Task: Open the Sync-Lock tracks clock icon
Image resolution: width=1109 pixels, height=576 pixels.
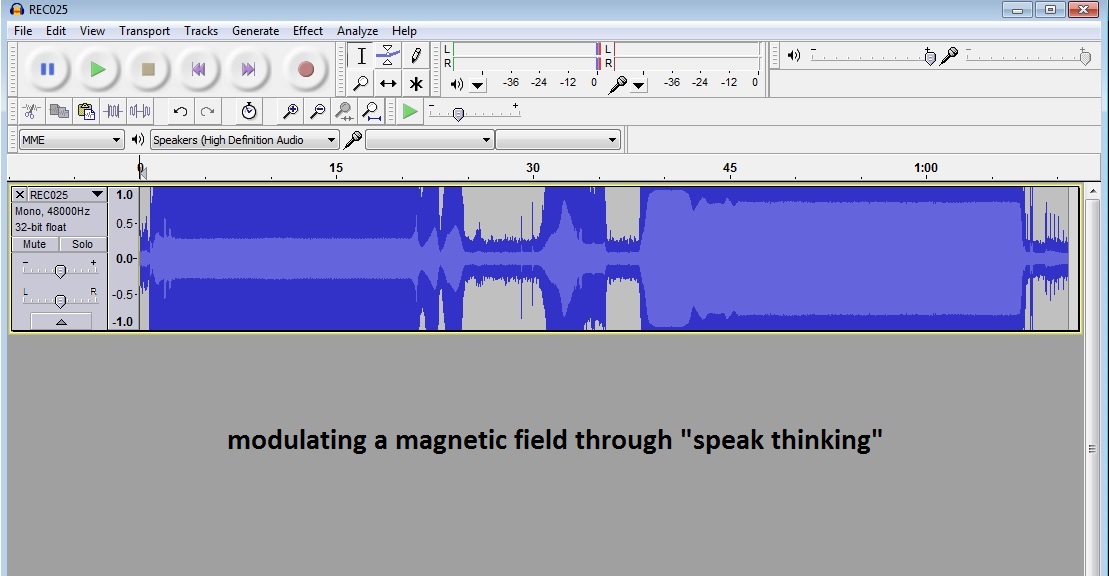Action: [248, 111]
